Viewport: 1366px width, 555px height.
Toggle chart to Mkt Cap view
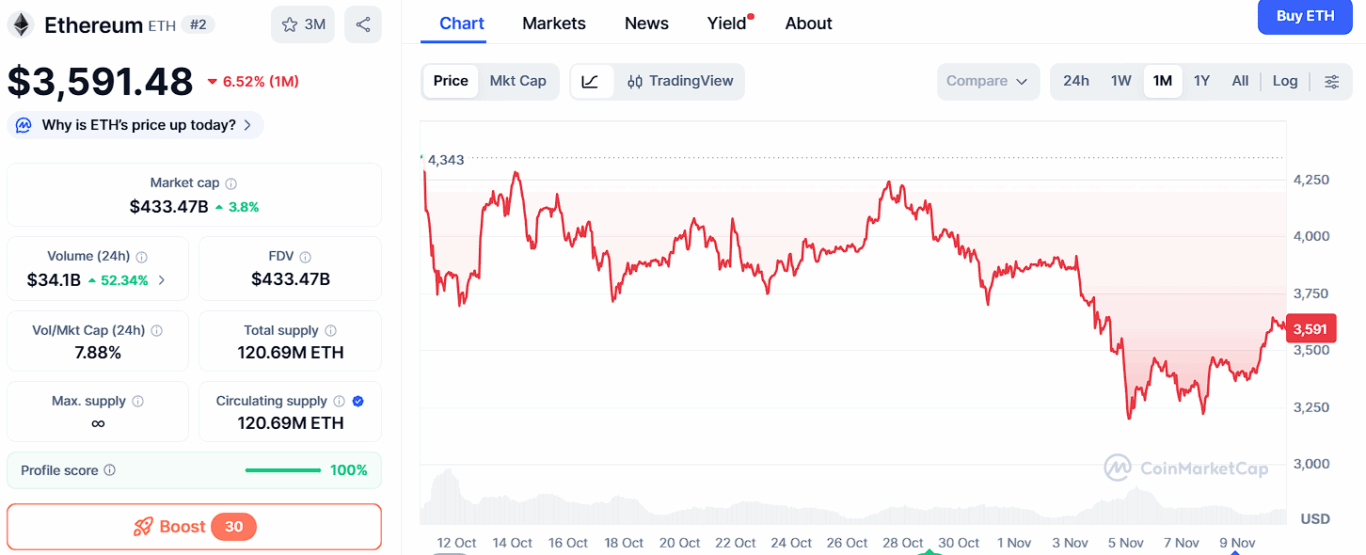(518, 81)
